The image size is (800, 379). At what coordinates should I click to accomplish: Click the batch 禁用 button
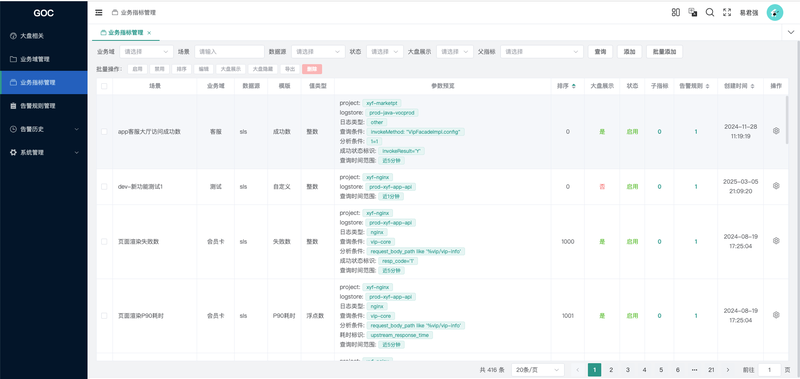pyautogui.click(x=159, y=69)
